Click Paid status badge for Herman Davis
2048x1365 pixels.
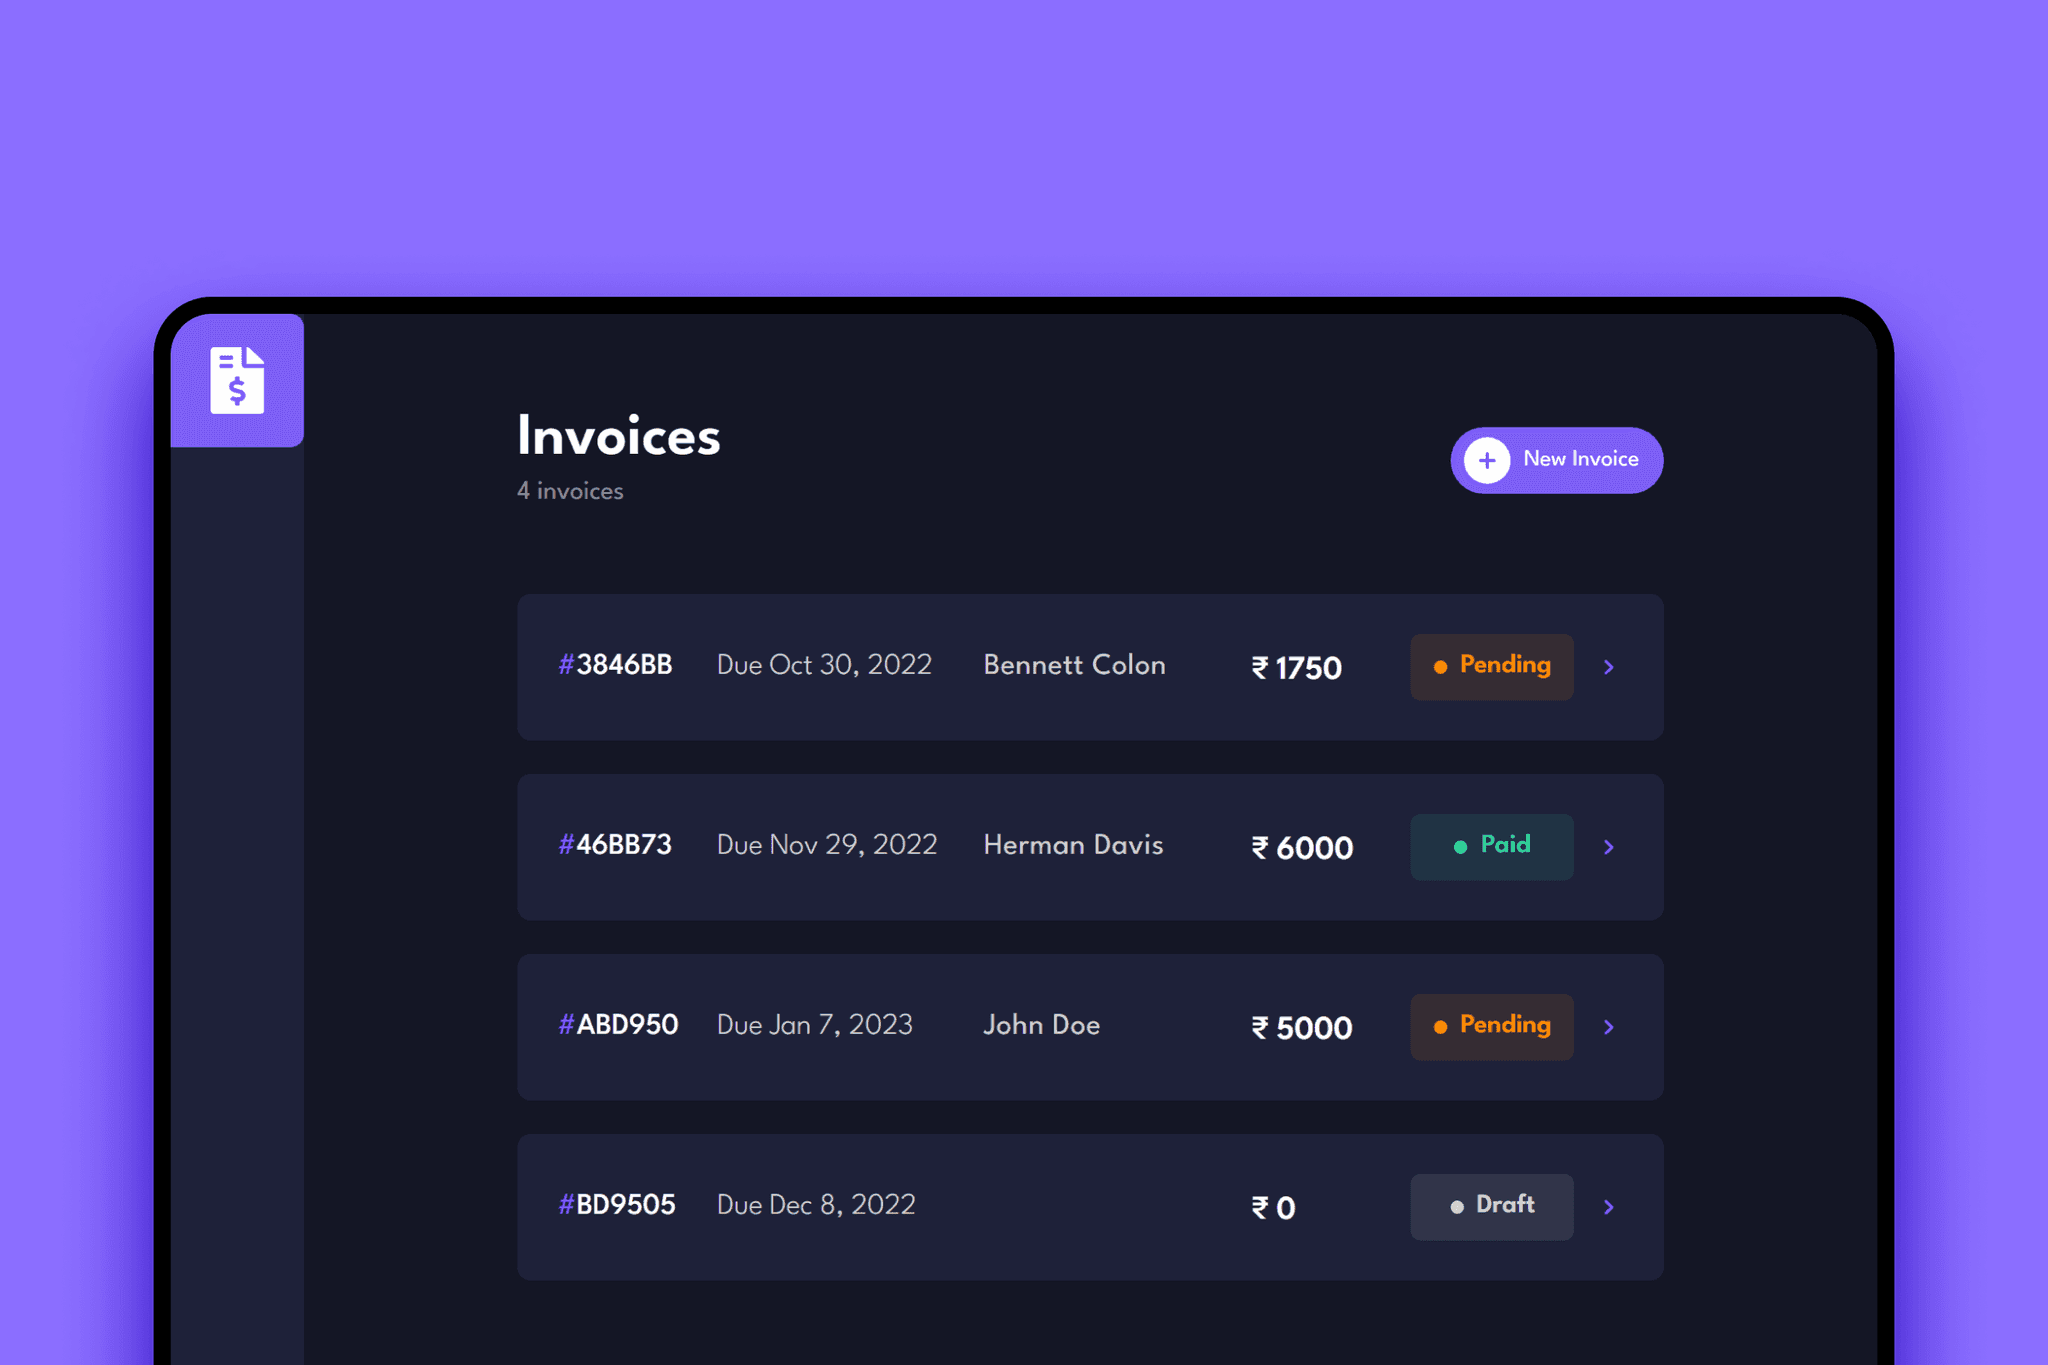pos(1491,847)
